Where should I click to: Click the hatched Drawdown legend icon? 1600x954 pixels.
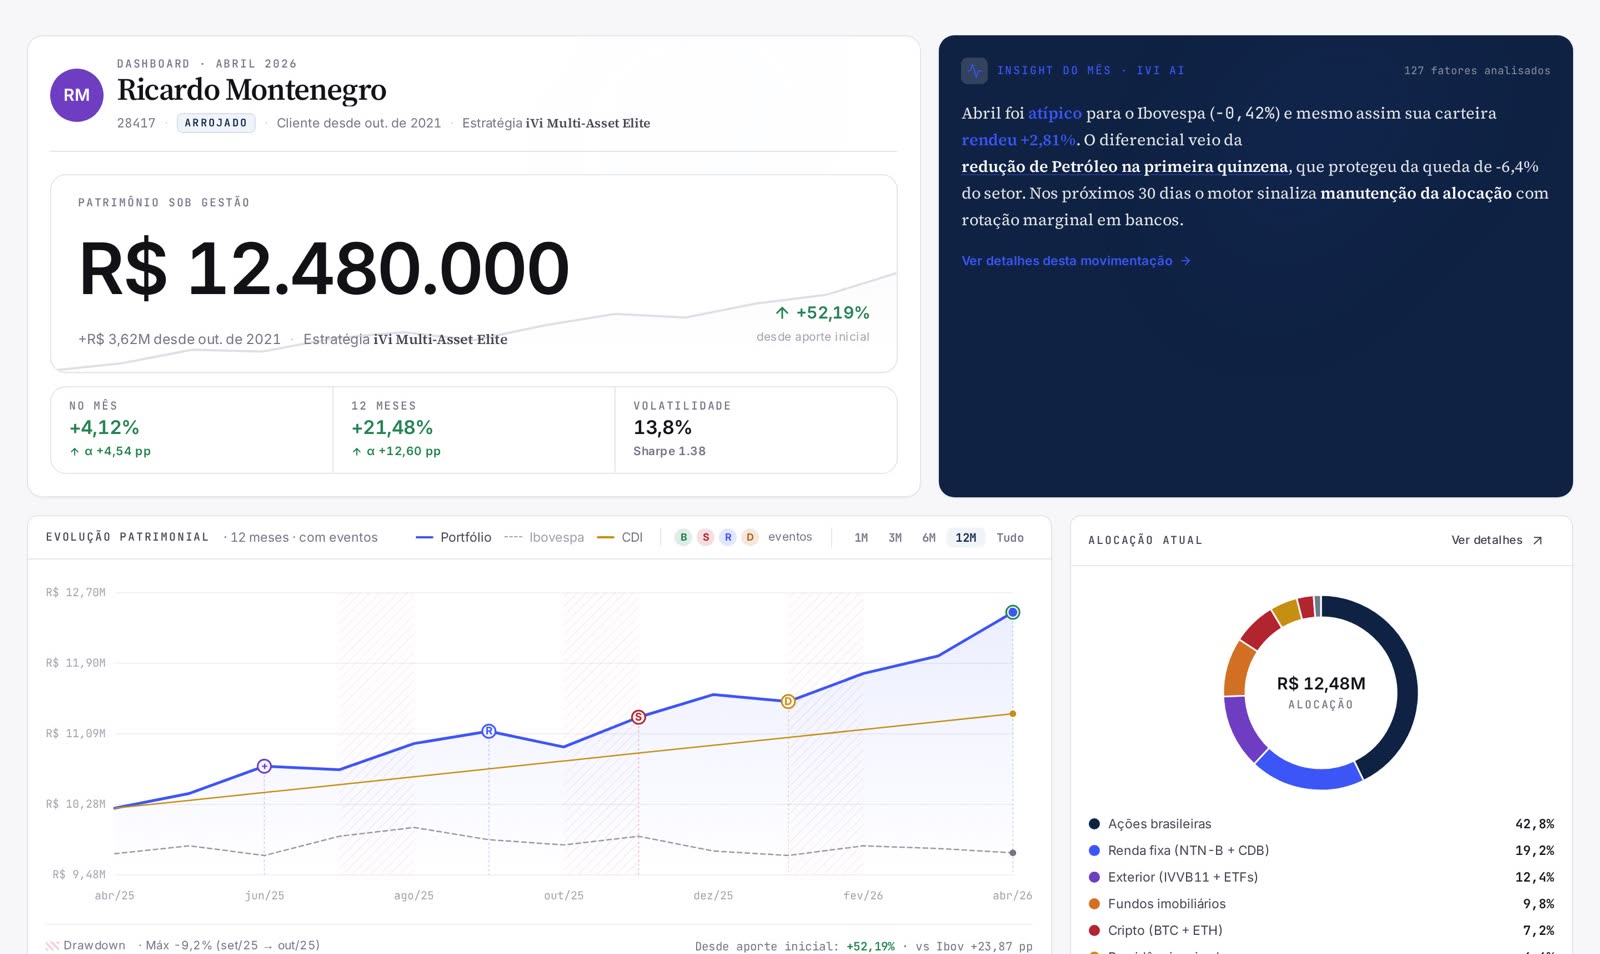[52, 946]
